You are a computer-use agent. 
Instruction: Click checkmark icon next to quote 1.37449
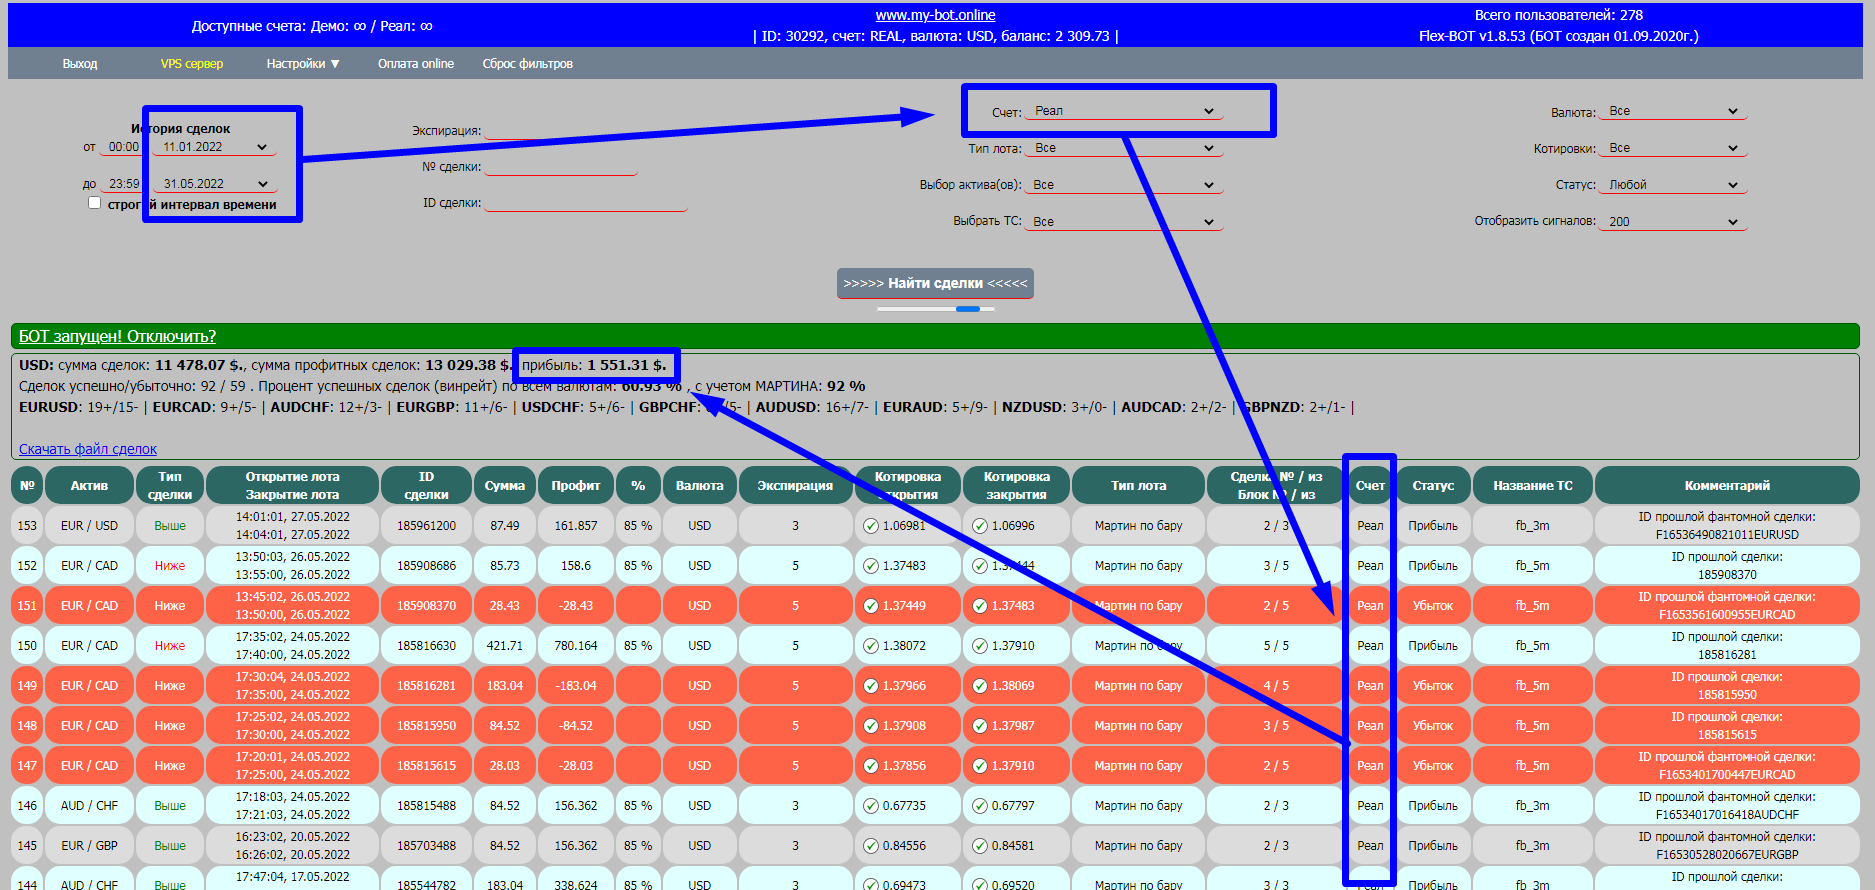click(x=871, y=606)
